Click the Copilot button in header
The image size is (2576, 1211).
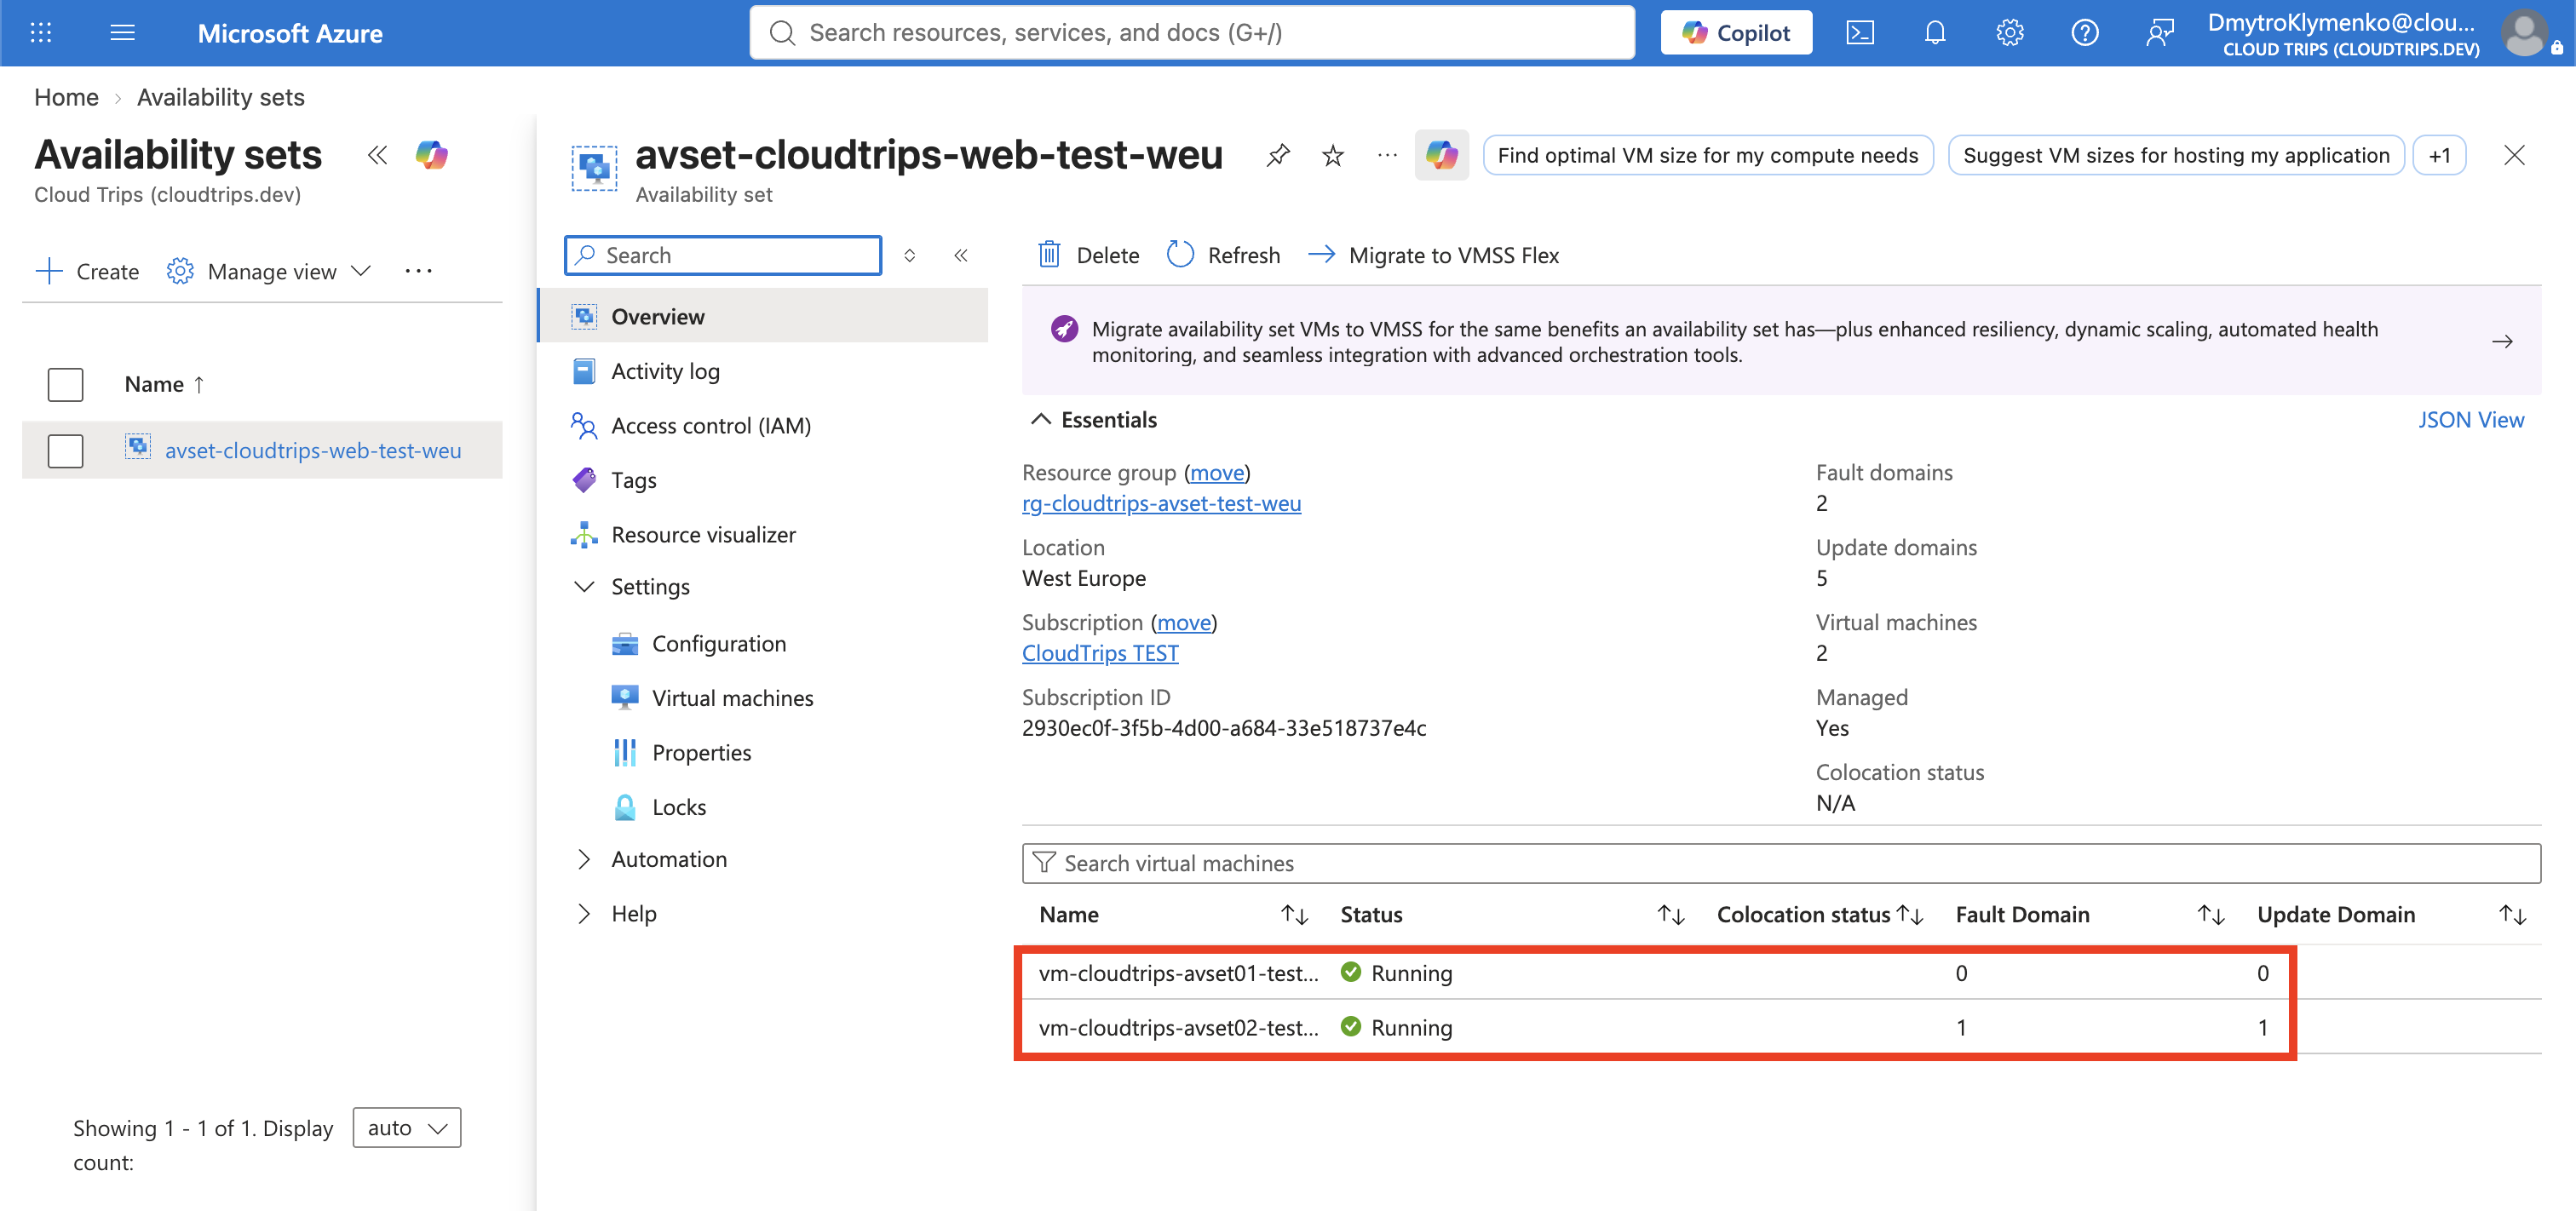pyautogui.click(x=1736, y=33)
